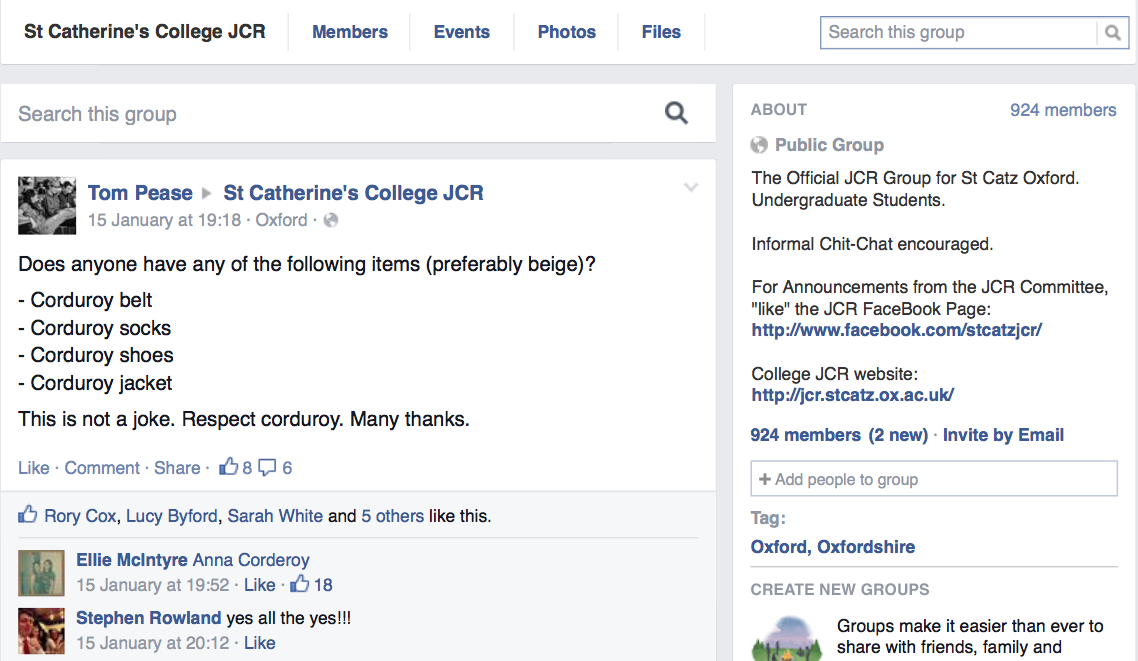1138x661 pixels.
Task: Open Ellie McIntyre's name link
Action: [x=132, y=560]
